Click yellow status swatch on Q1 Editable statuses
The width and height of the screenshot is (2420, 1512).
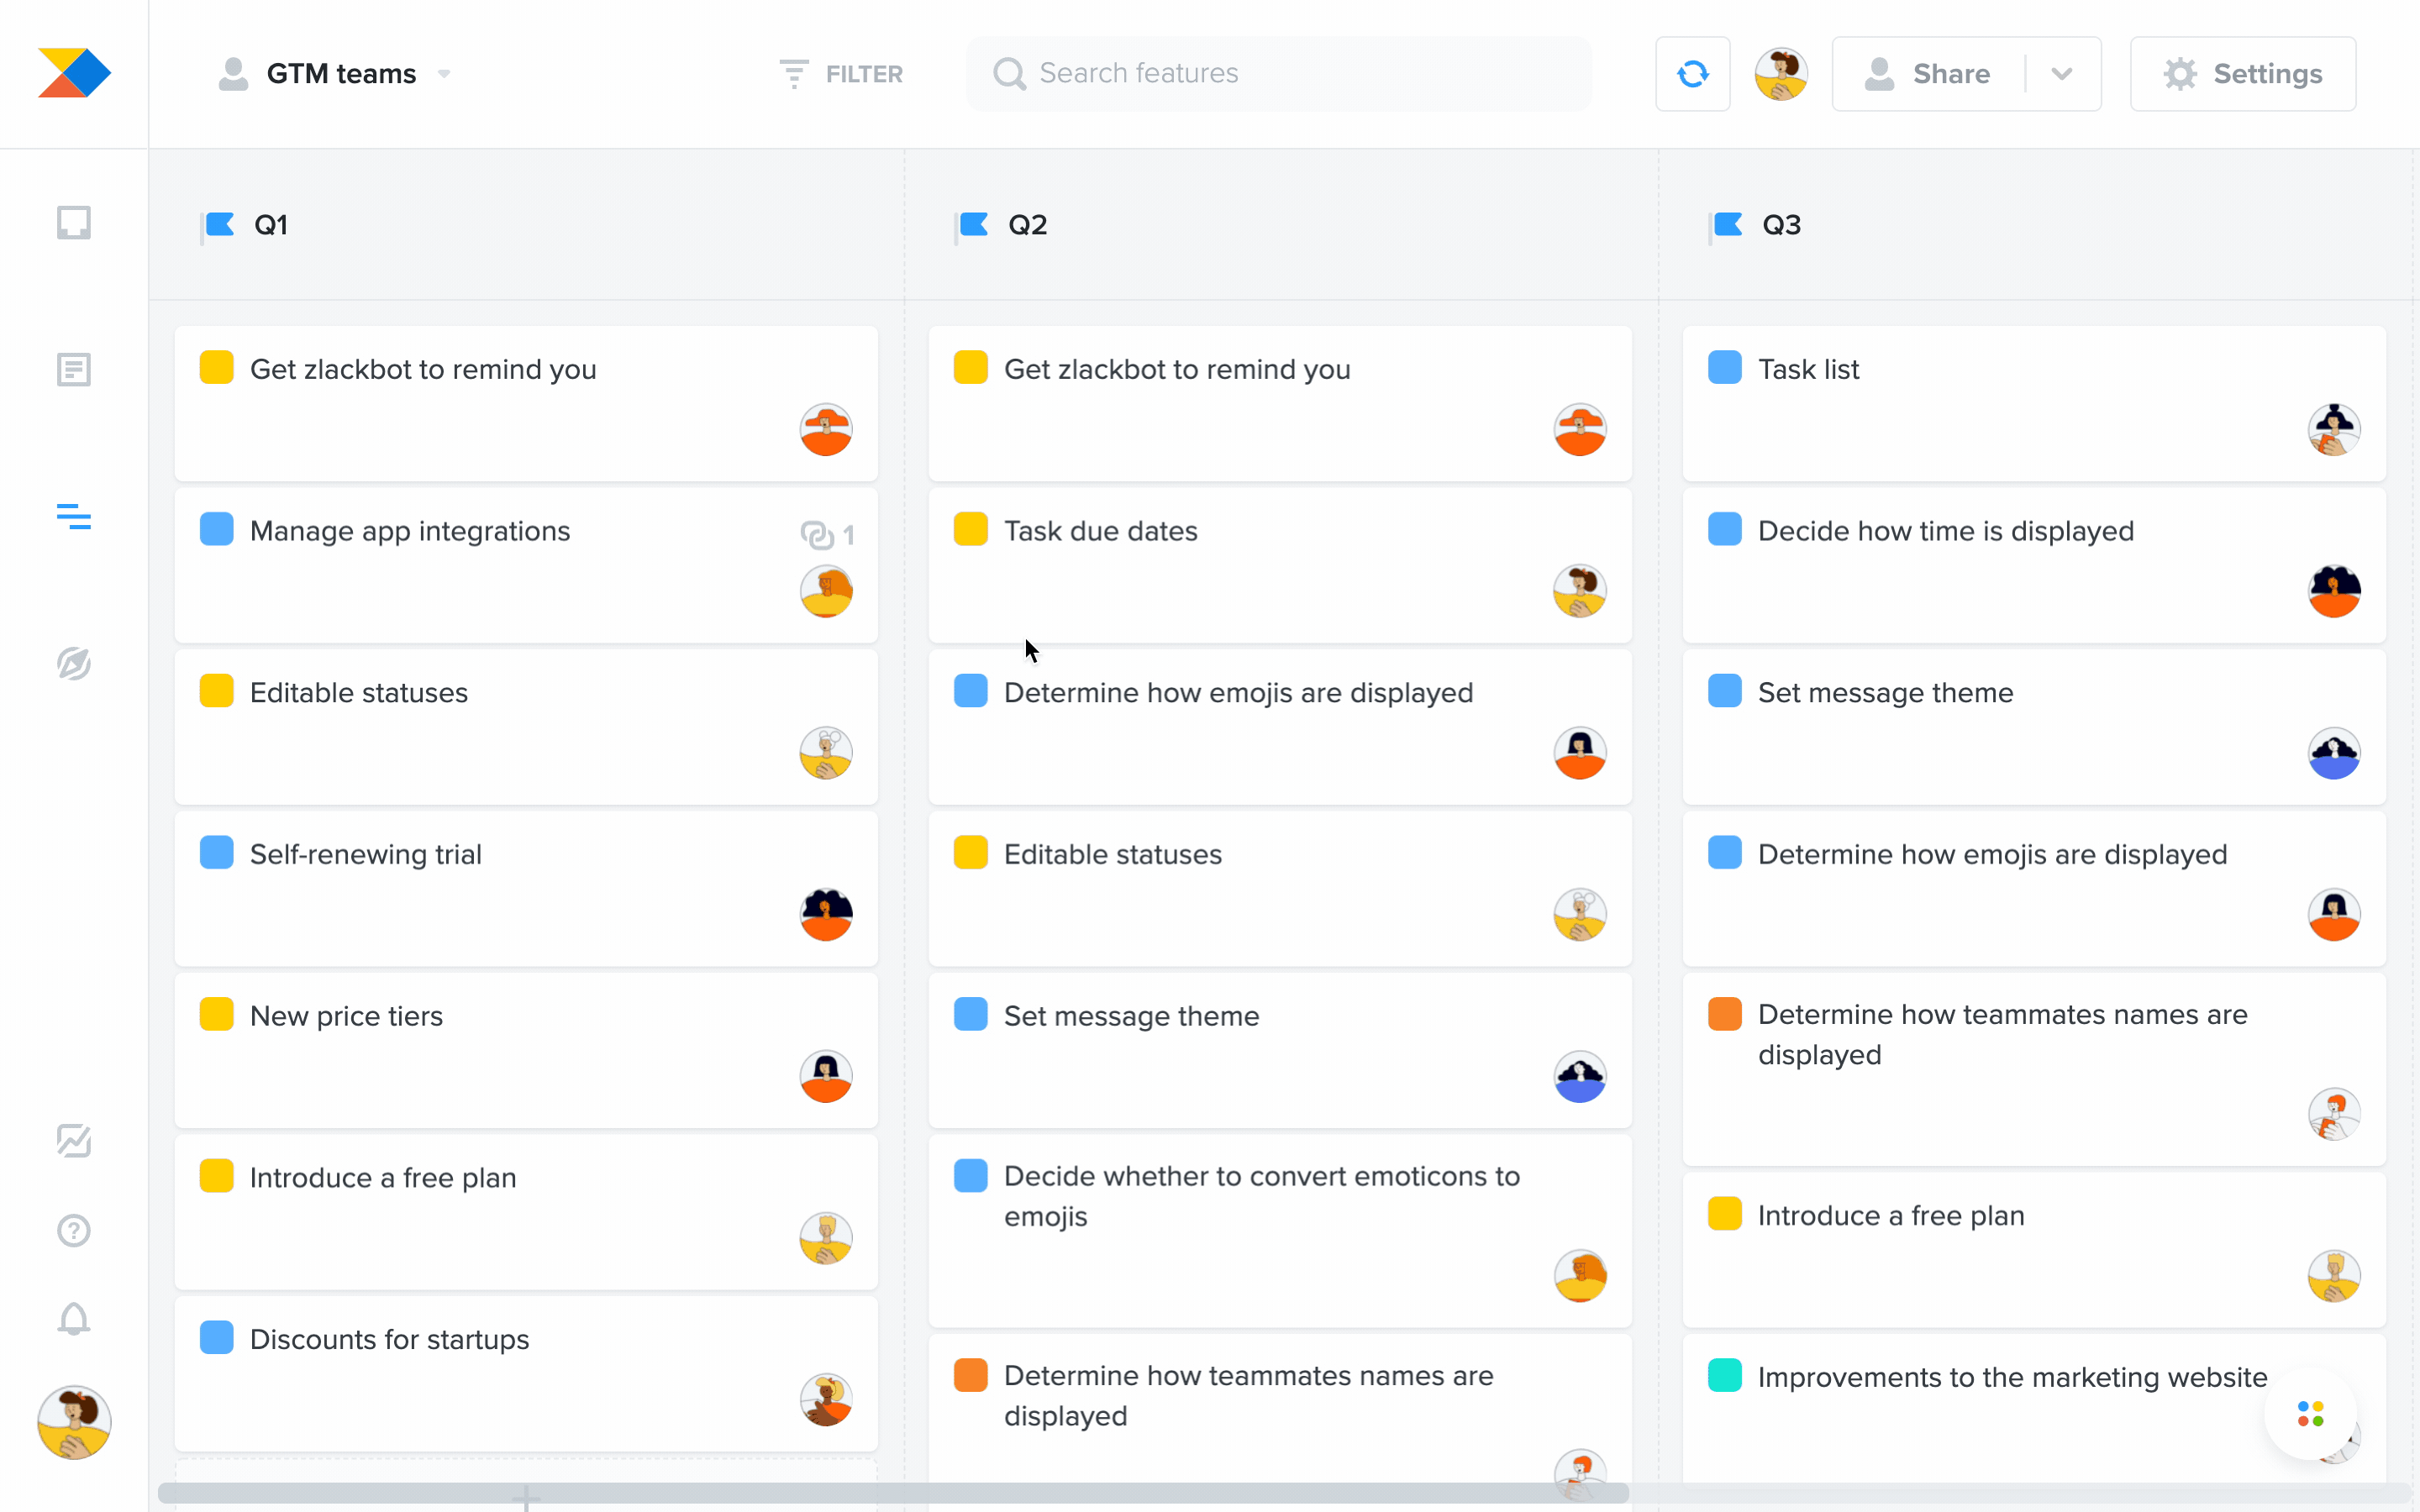pos(216,691)
